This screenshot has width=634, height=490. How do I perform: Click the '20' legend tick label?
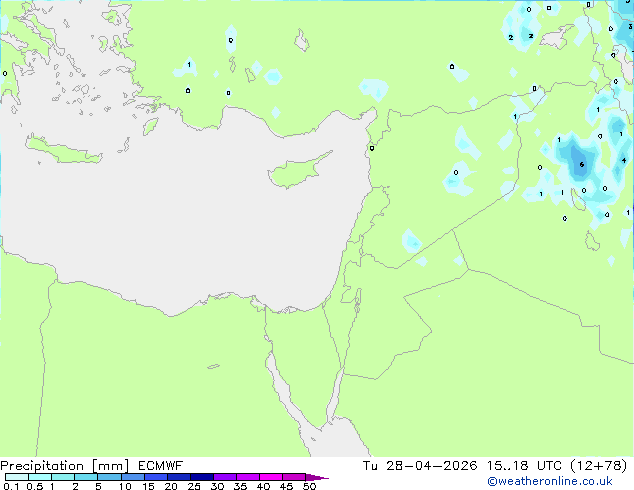coord(171,486)
